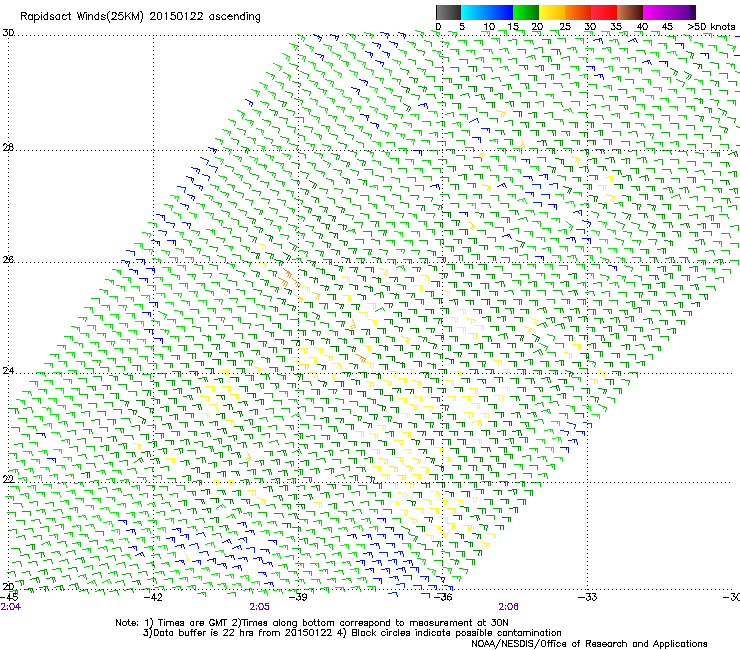Click the 'Data buffer is 22 hrs' note line
Viewport: 740px width, 650px height.
tap(352, 633)
